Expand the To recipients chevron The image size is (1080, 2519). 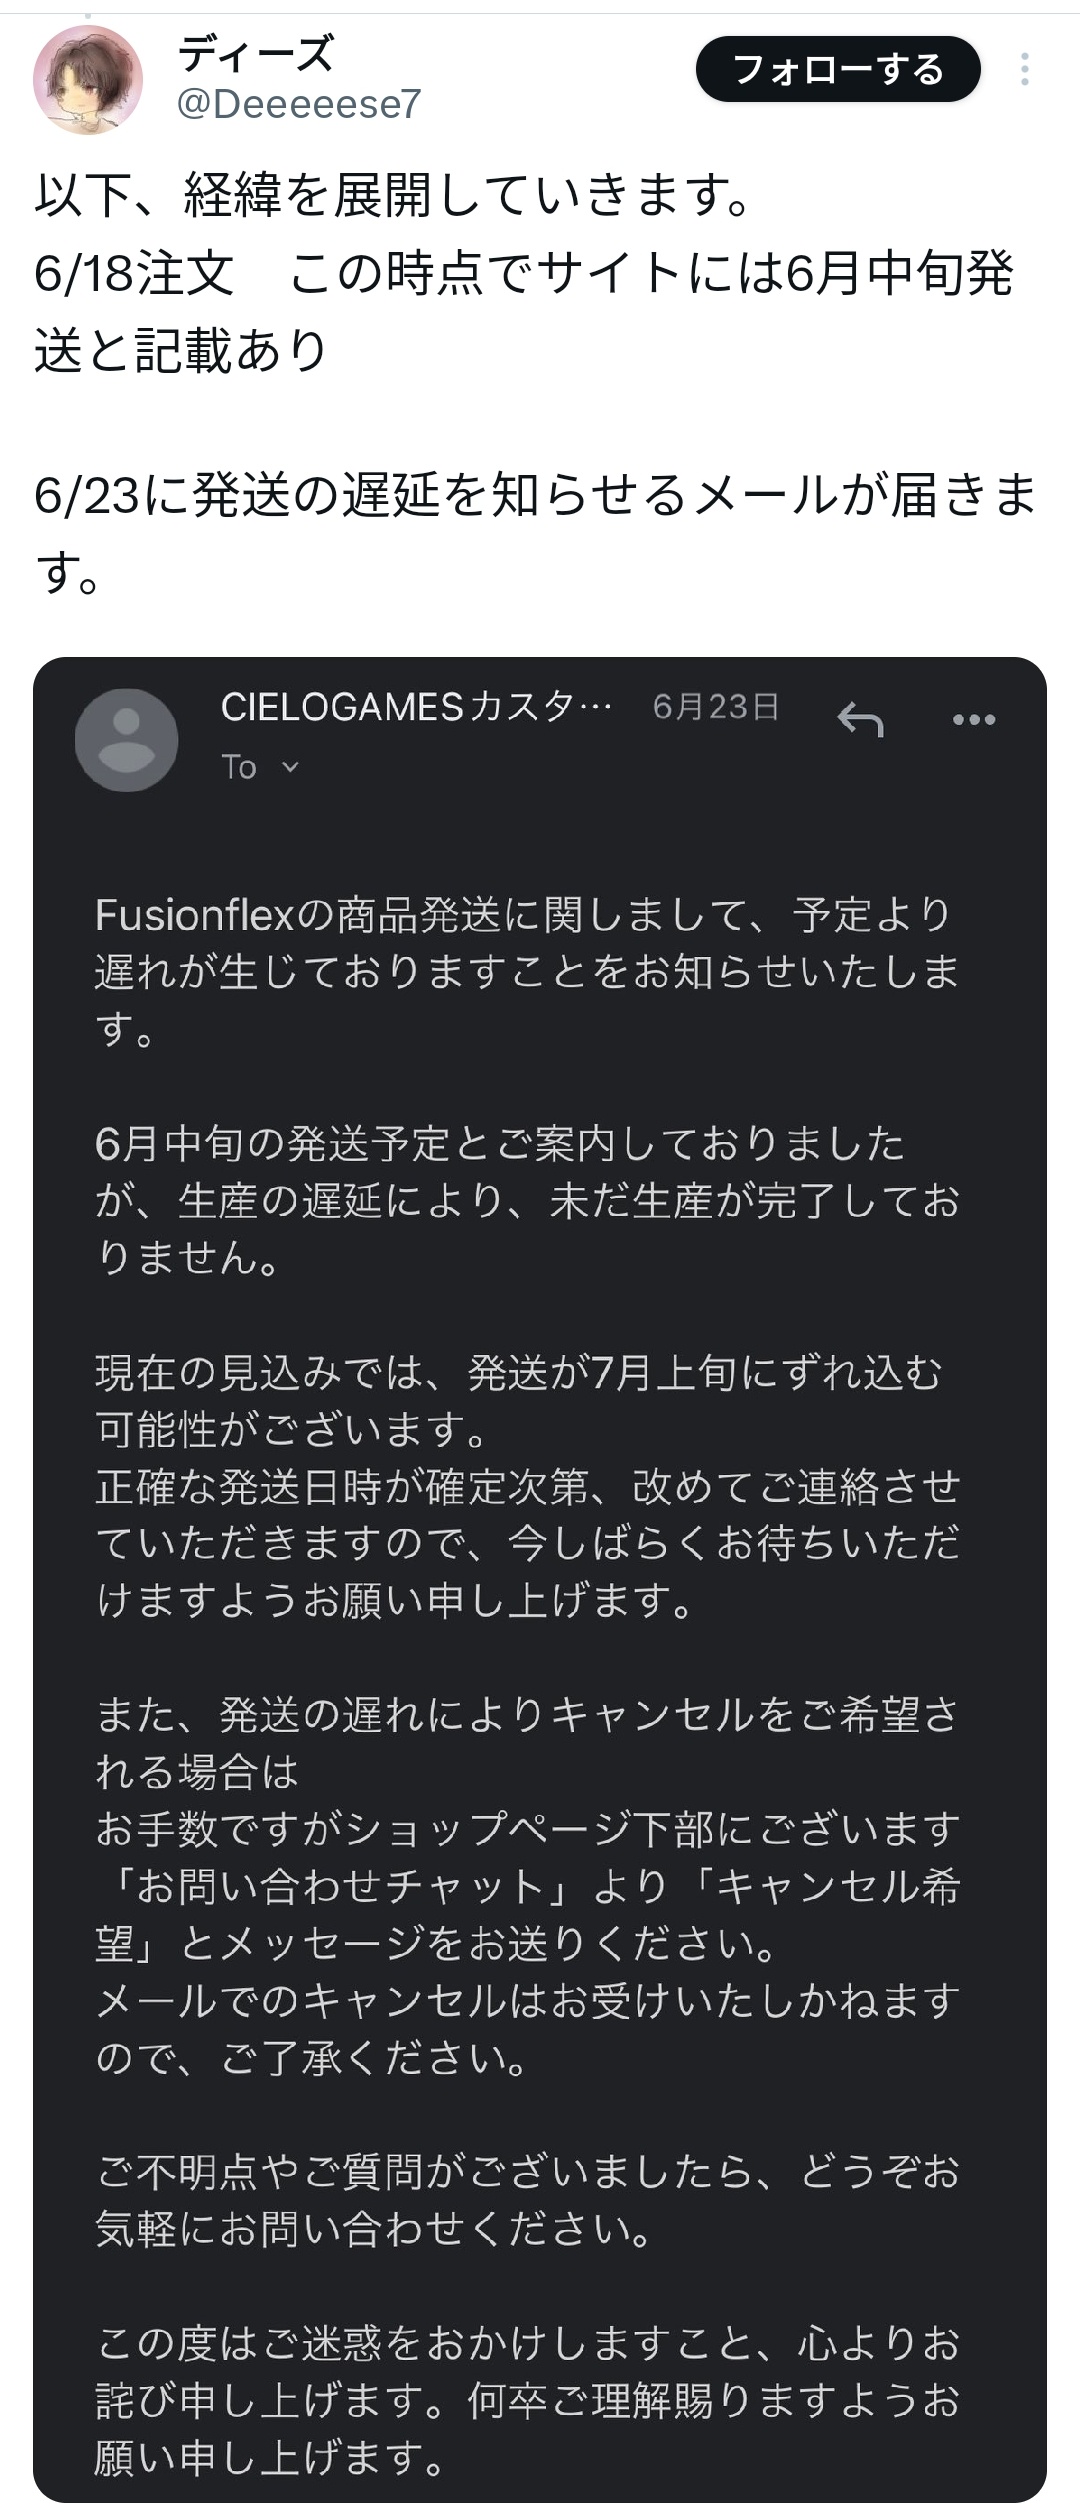pyautogui.click(x=290, y=767)
